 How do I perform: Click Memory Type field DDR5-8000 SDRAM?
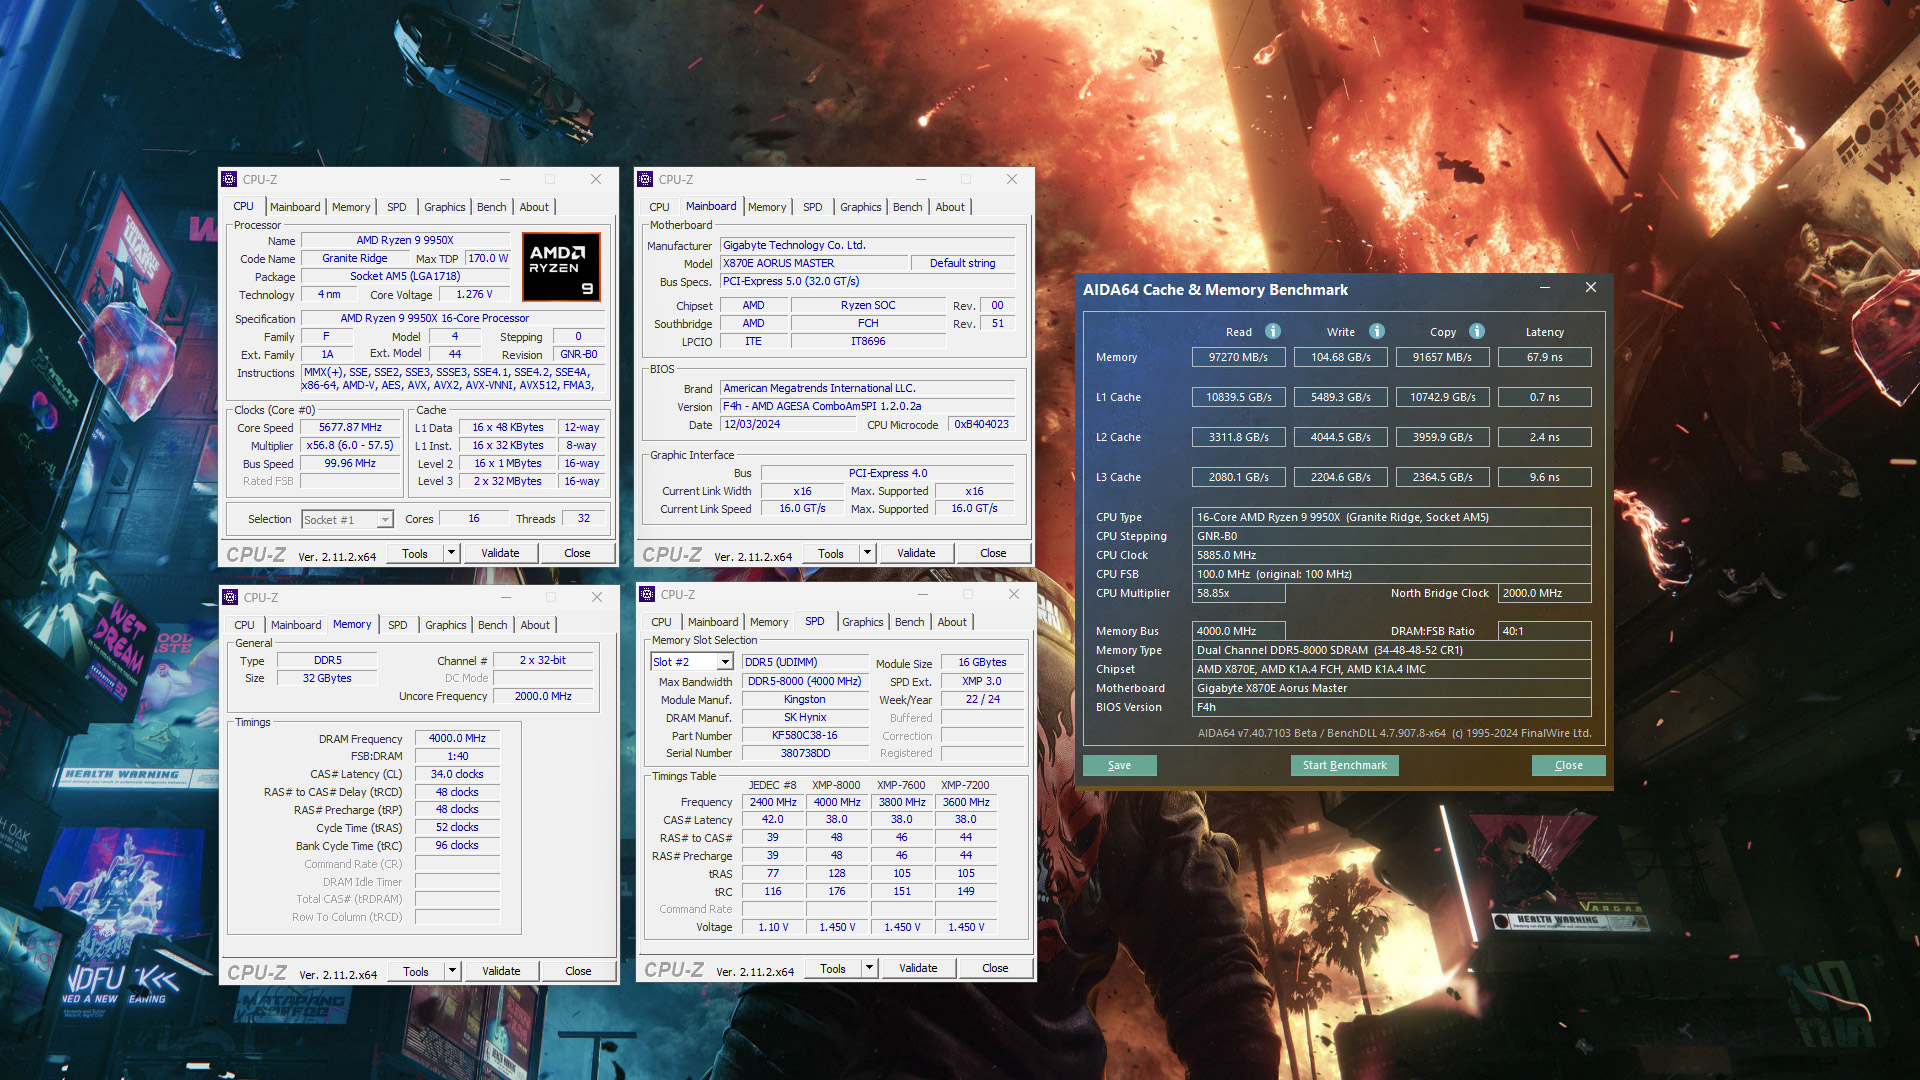coord(1392,650)
